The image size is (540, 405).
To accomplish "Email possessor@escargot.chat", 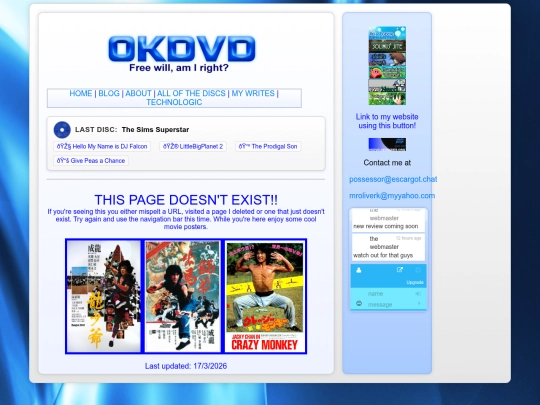I will pyautogui.click(x=393, y=179).
